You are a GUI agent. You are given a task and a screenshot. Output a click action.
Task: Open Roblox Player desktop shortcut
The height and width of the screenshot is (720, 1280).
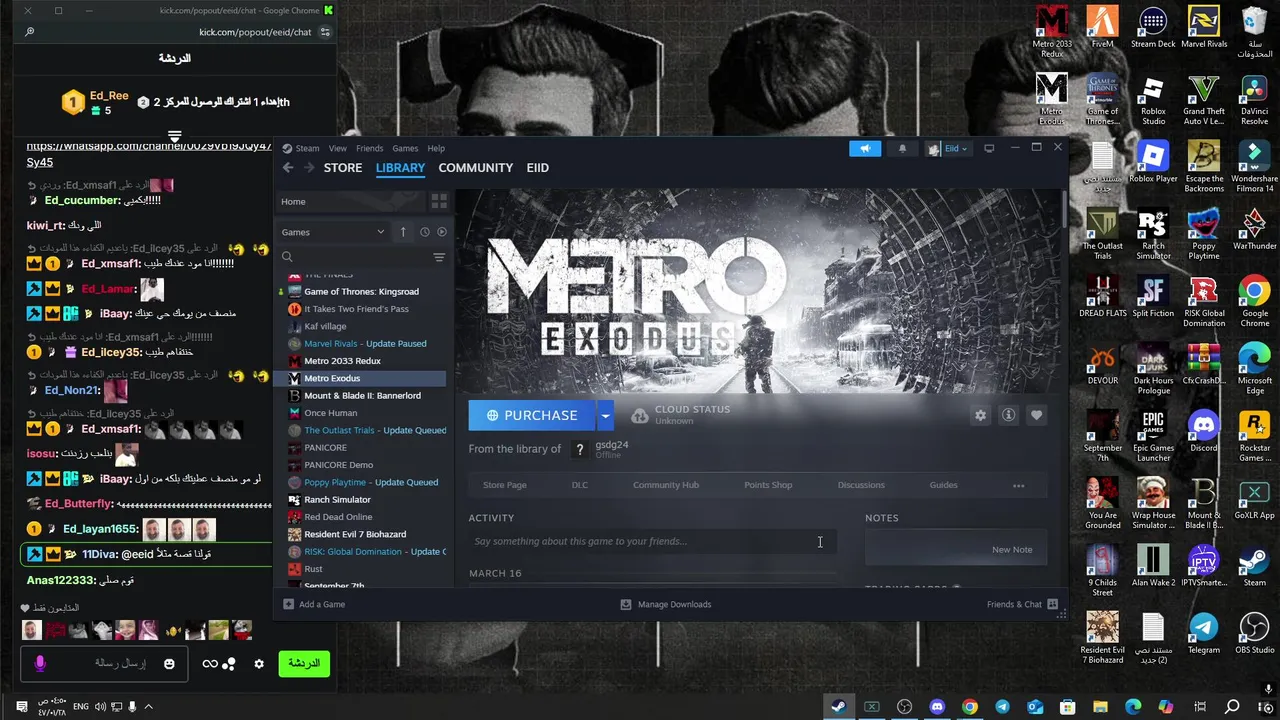pos(1153,163)
